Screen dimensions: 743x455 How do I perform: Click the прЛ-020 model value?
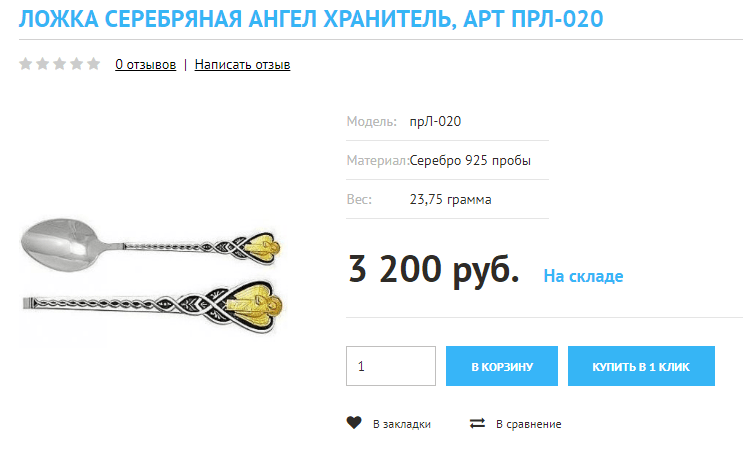(435, 121)
